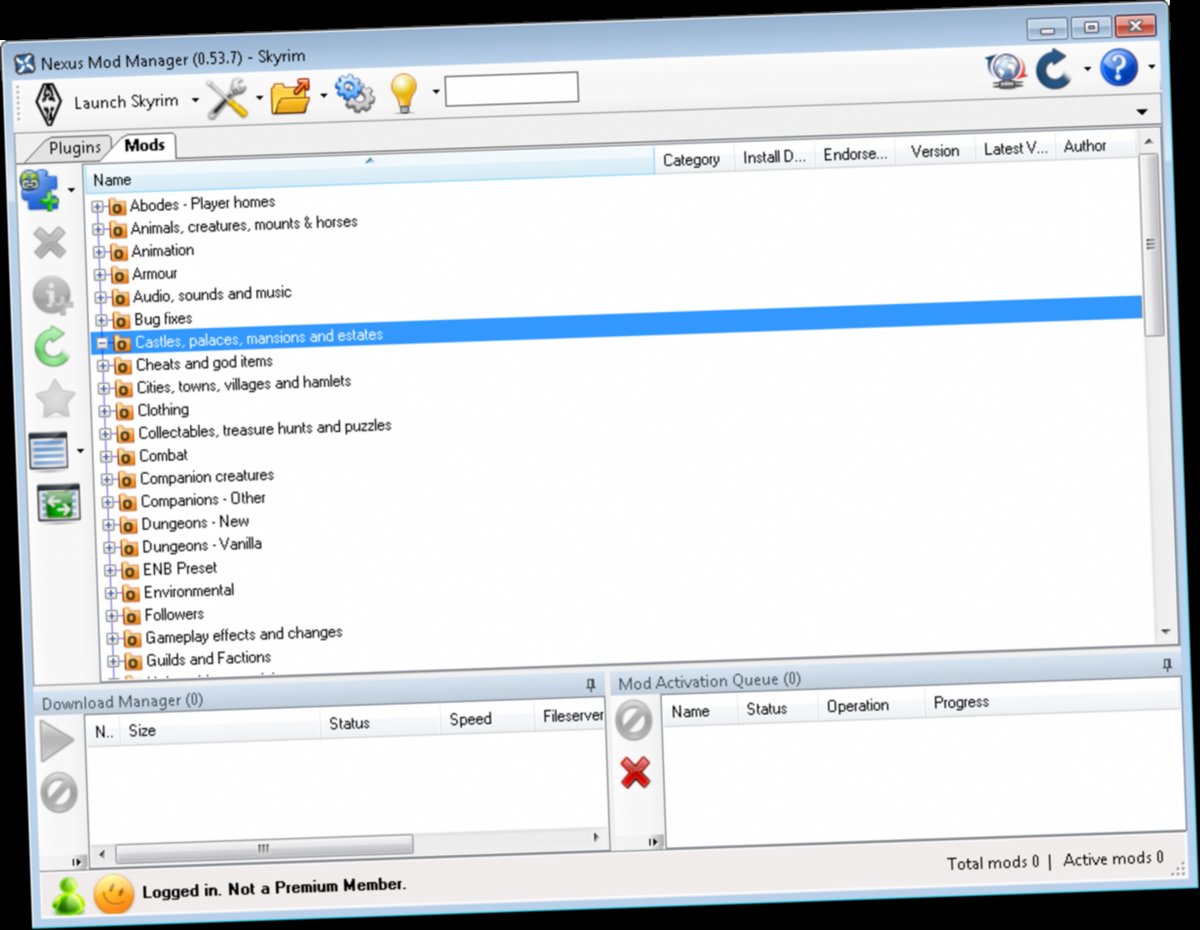
Task: Select Cheats and god items category
Action: click(x=204, y=363)
